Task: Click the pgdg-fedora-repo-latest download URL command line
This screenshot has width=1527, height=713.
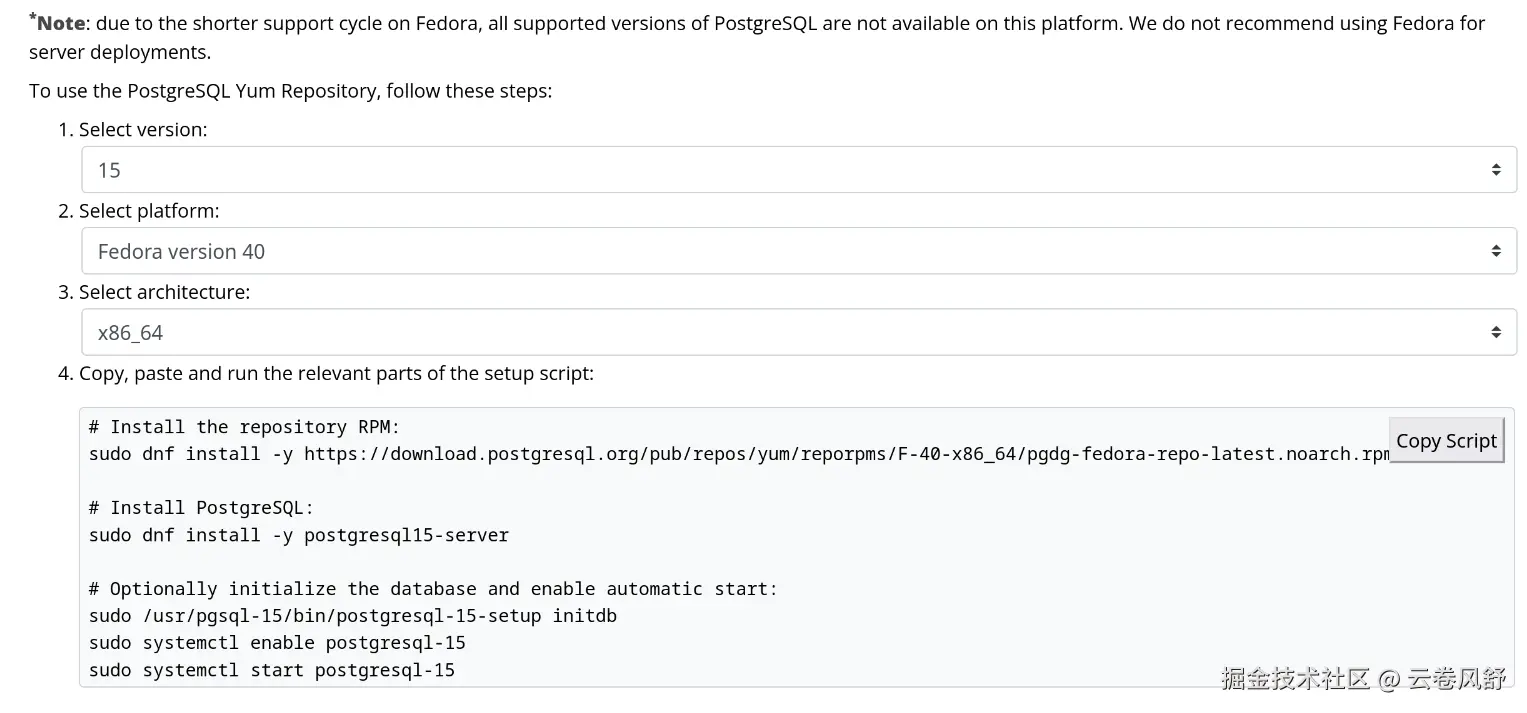Action: (x=738, y=454)
